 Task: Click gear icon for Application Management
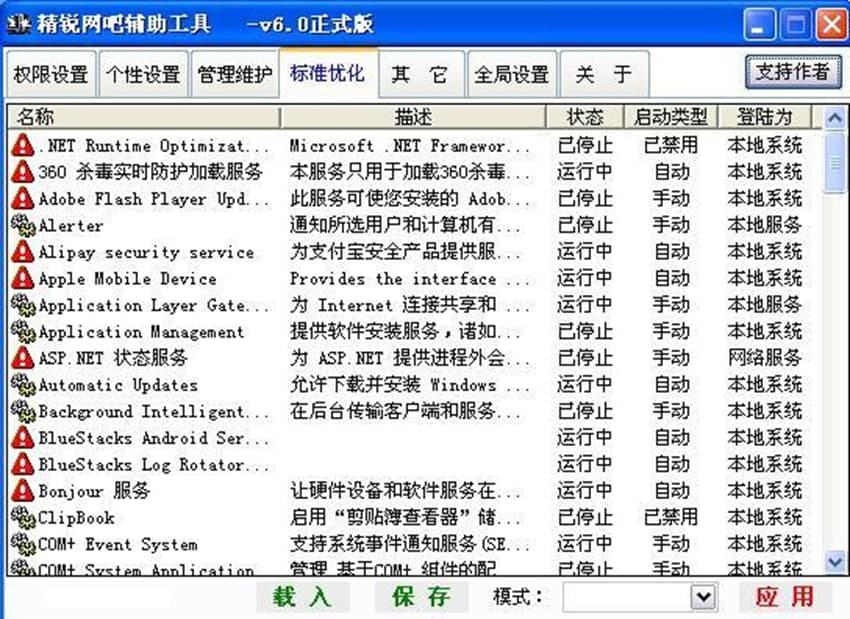[23, 331]
